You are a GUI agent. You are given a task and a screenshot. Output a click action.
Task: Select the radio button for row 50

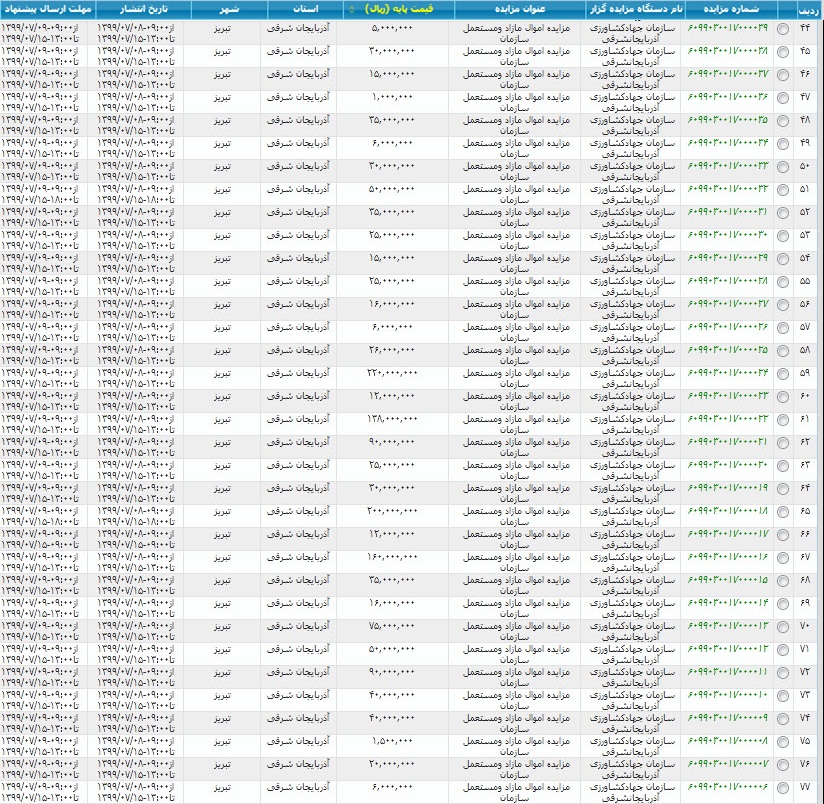pyautogui.click(x=782, y=166)
